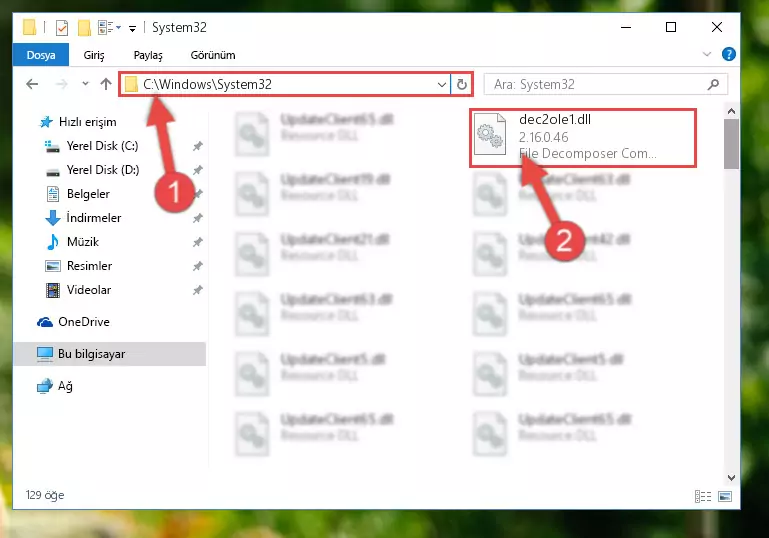This screenshot has width=769, height=538.
Task: Open Help with the blue question mark icon
Action: click(728, 54)
